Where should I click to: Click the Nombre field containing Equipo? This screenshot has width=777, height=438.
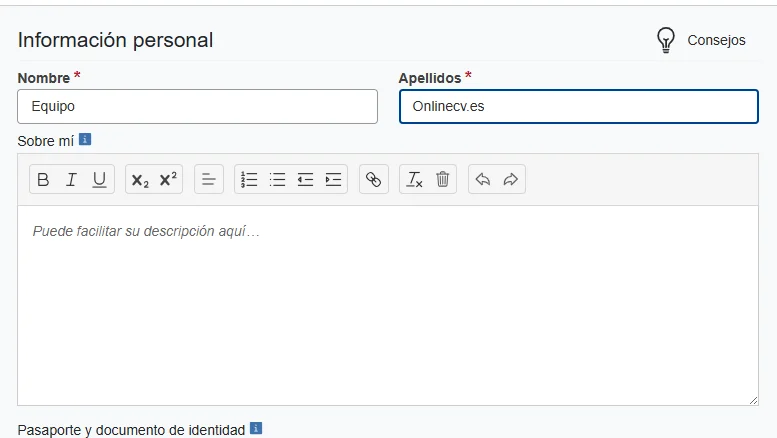click(197, 107)
